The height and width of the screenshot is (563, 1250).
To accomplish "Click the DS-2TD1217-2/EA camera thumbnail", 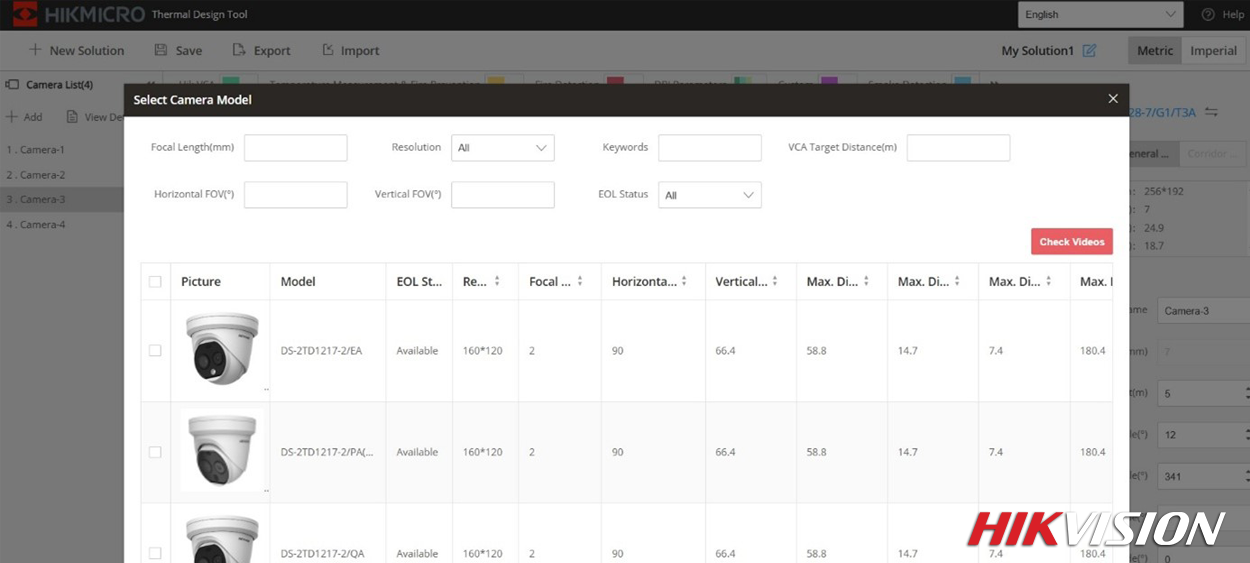I will pyautogui.click(x=222, y=349).
